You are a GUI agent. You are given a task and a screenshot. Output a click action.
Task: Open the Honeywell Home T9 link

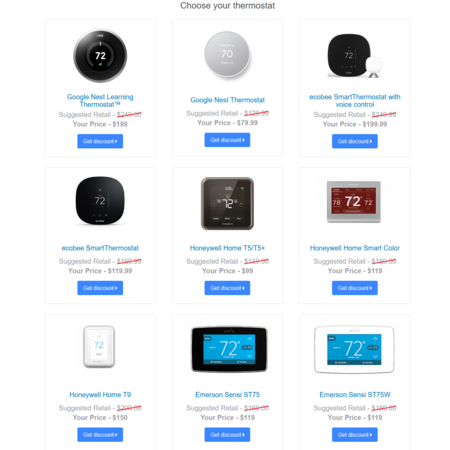pos(100,395)
